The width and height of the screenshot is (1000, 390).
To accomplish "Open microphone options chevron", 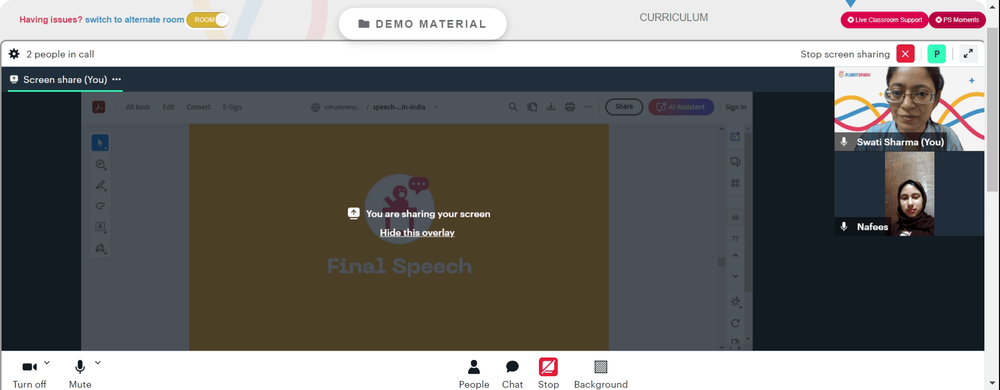I will point(98,363).
